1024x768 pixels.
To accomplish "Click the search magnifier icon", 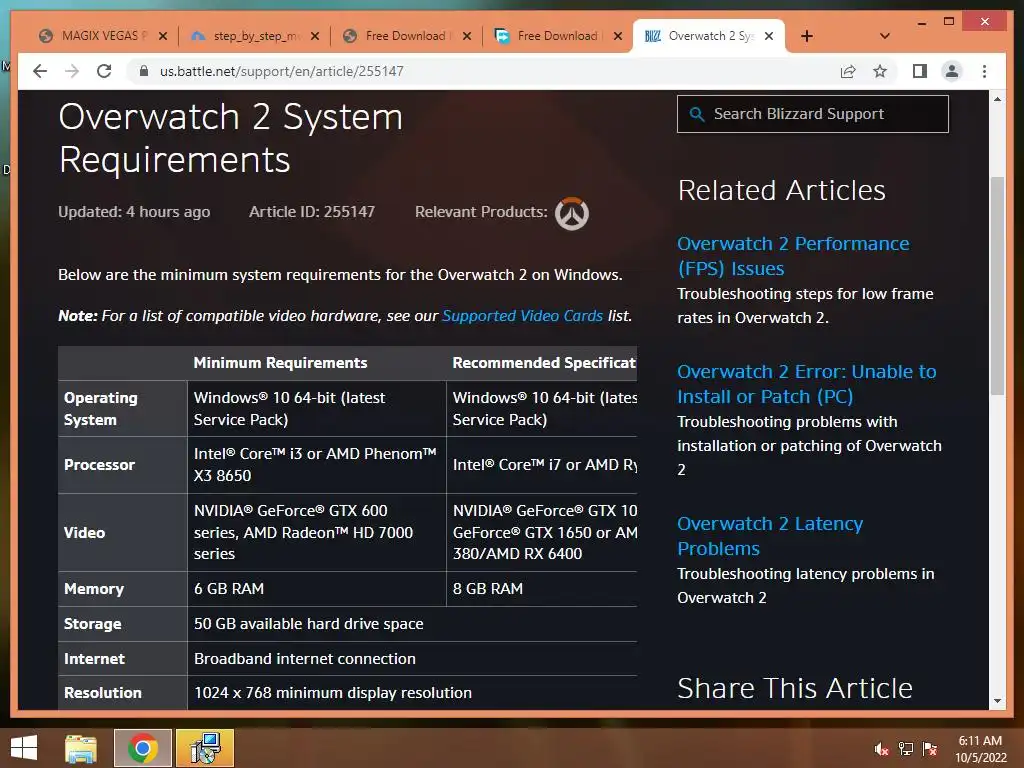I will [x=697, y=114].
